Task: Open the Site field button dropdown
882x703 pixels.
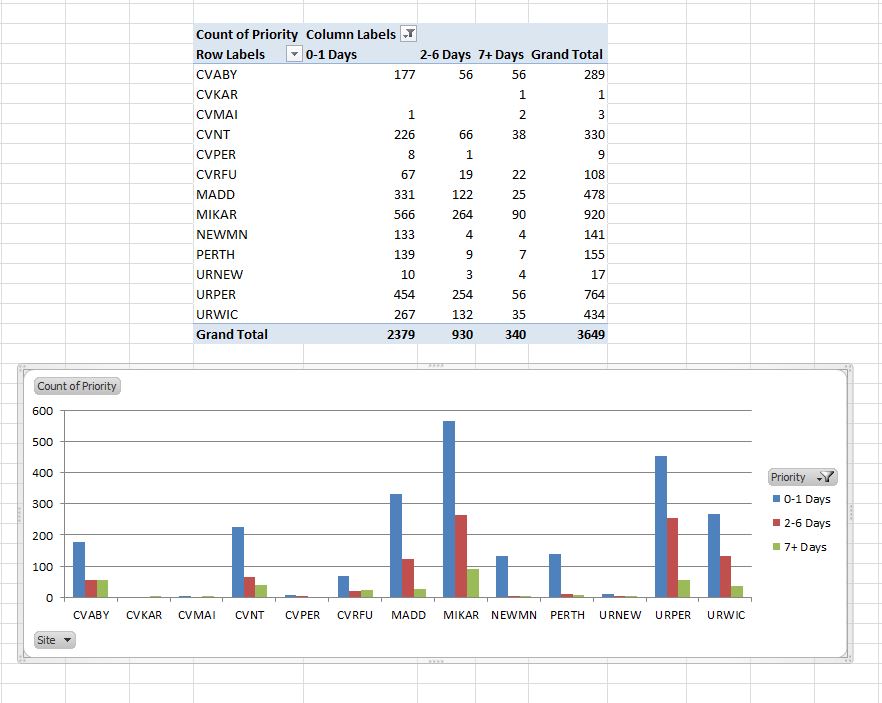Action: point(55,640)
